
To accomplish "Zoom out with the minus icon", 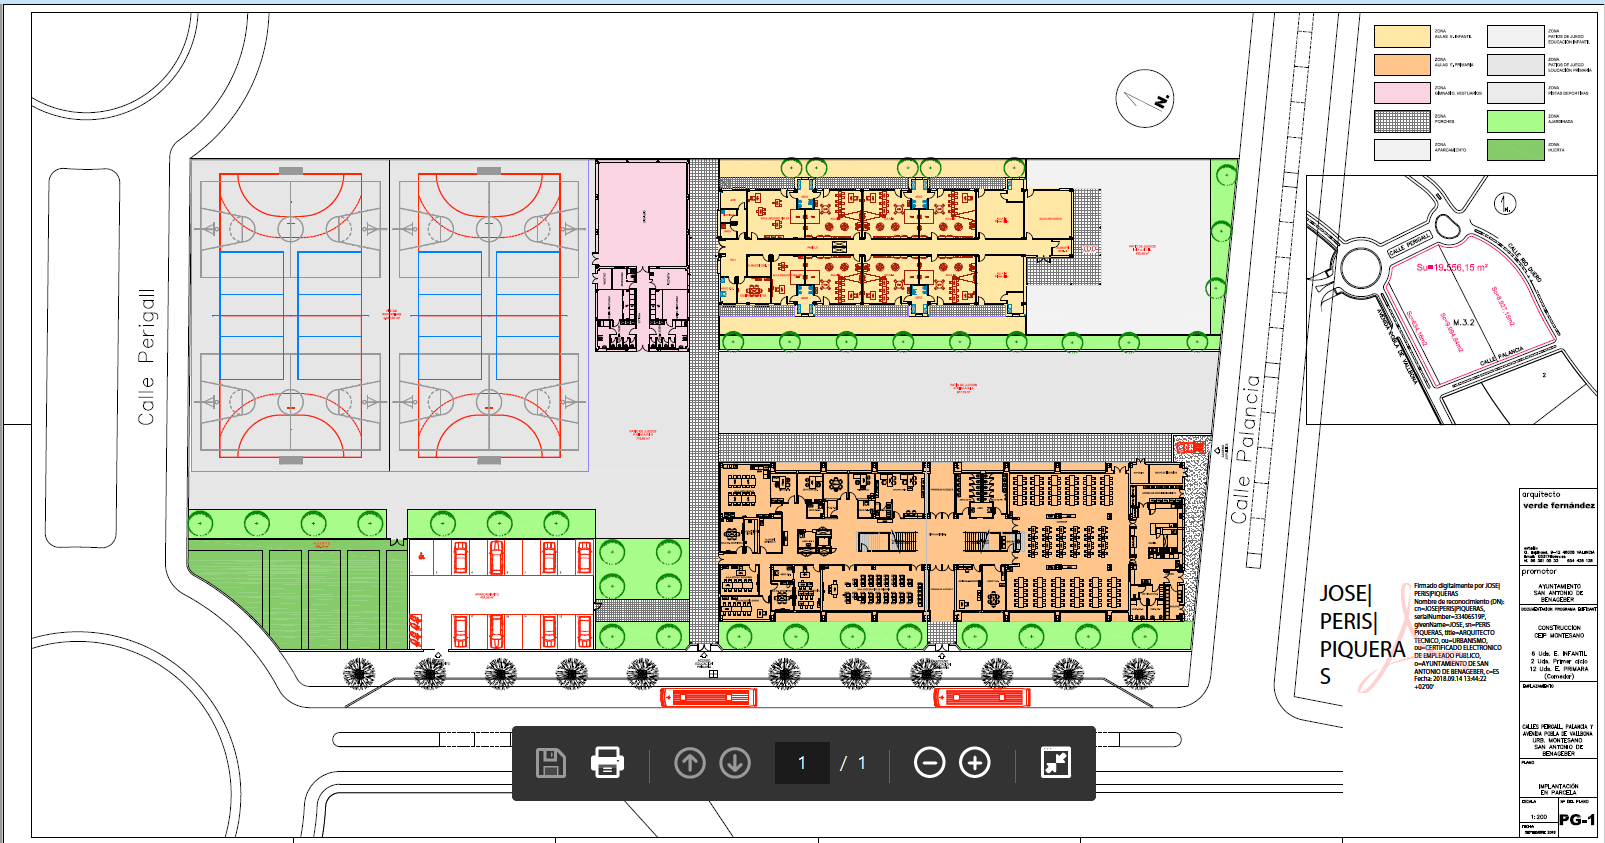I will point(929,763).
